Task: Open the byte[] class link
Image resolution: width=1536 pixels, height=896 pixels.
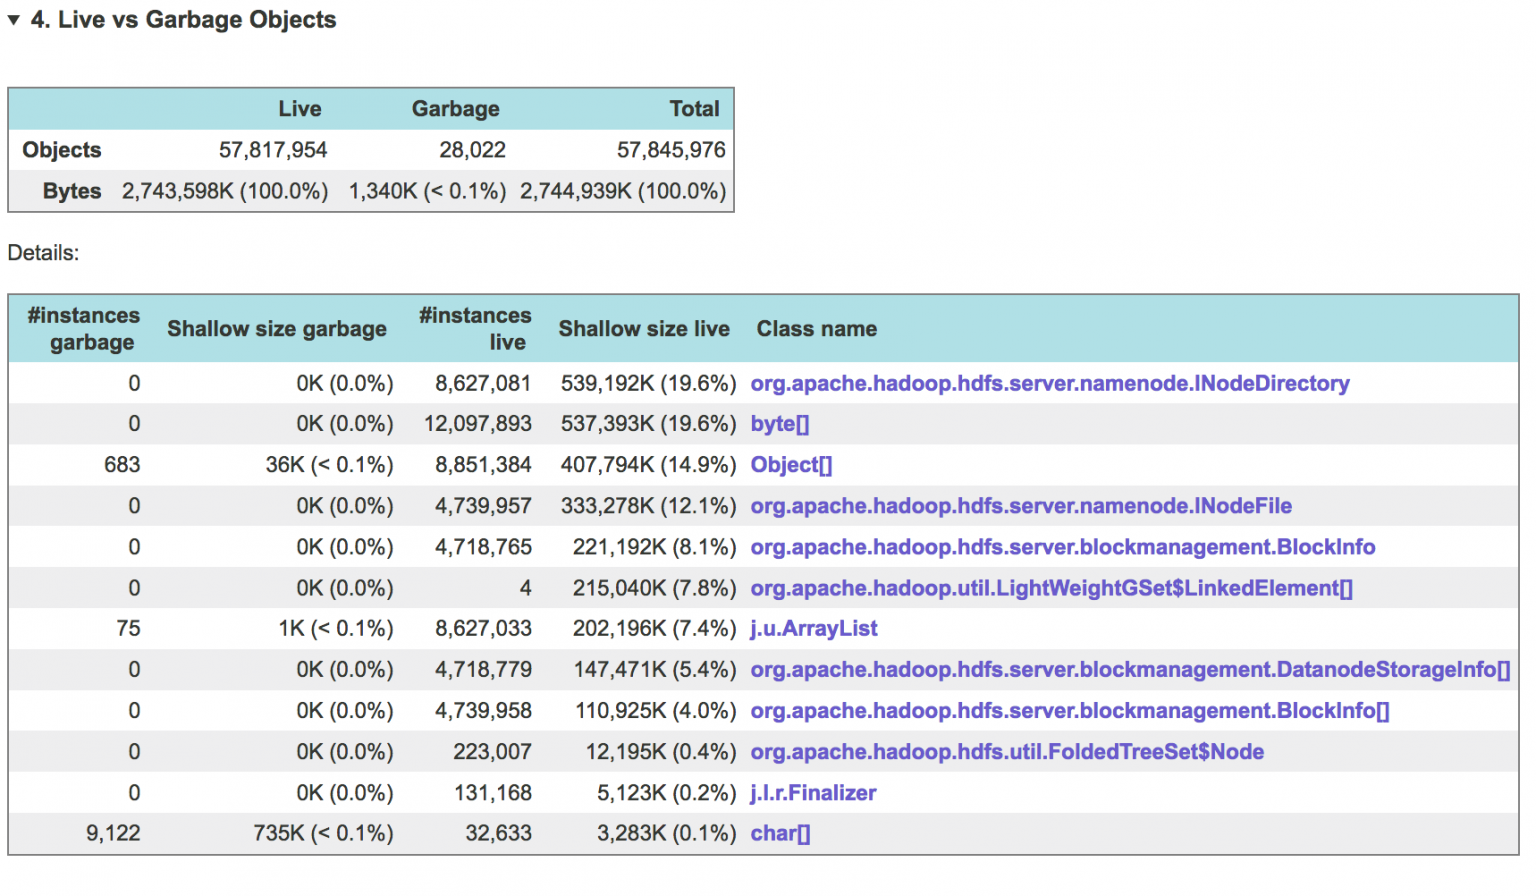Action: [x=779, y=423]
